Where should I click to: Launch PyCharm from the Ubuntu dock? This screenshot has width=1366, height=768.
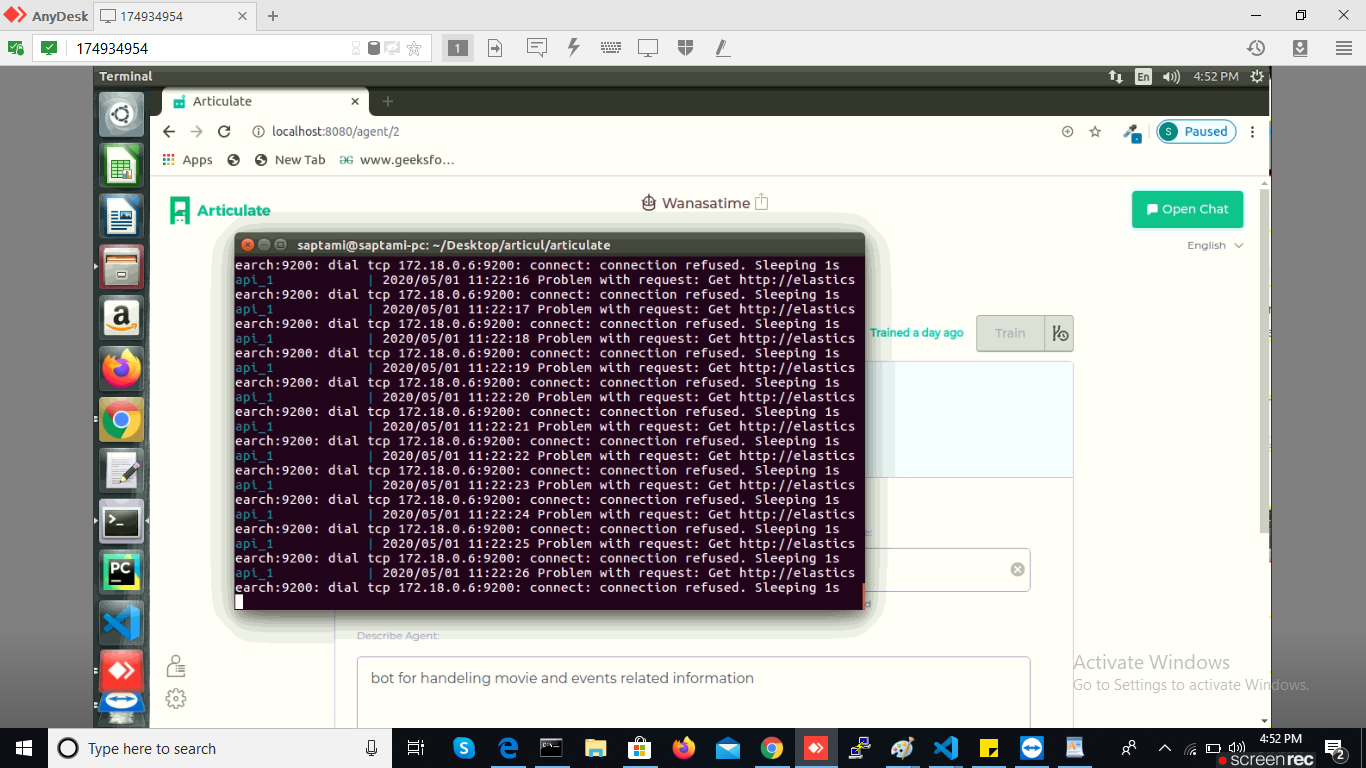click(121, 573)
